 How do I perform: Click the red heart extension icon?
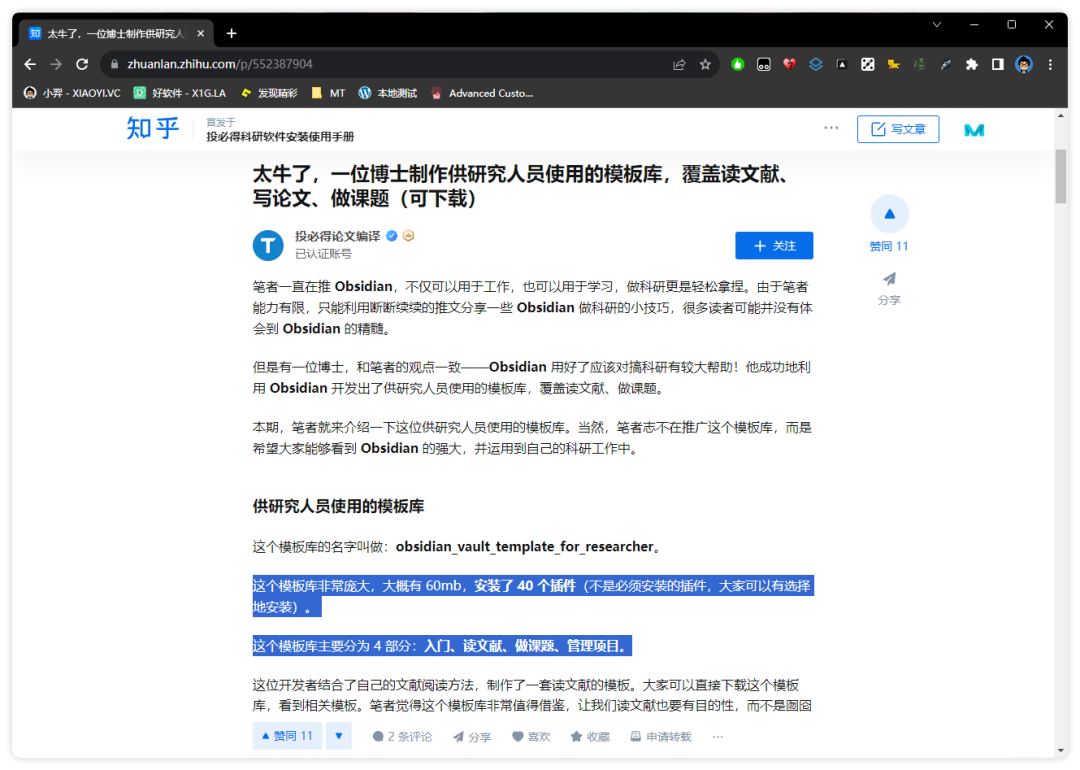pos(789,64)
